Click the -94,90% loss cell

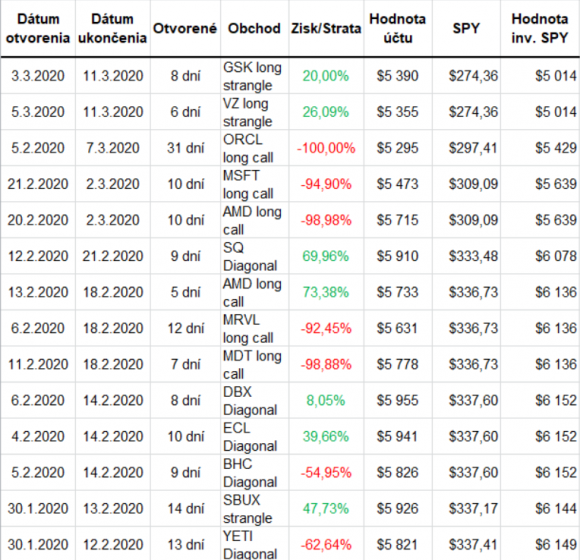326,184
